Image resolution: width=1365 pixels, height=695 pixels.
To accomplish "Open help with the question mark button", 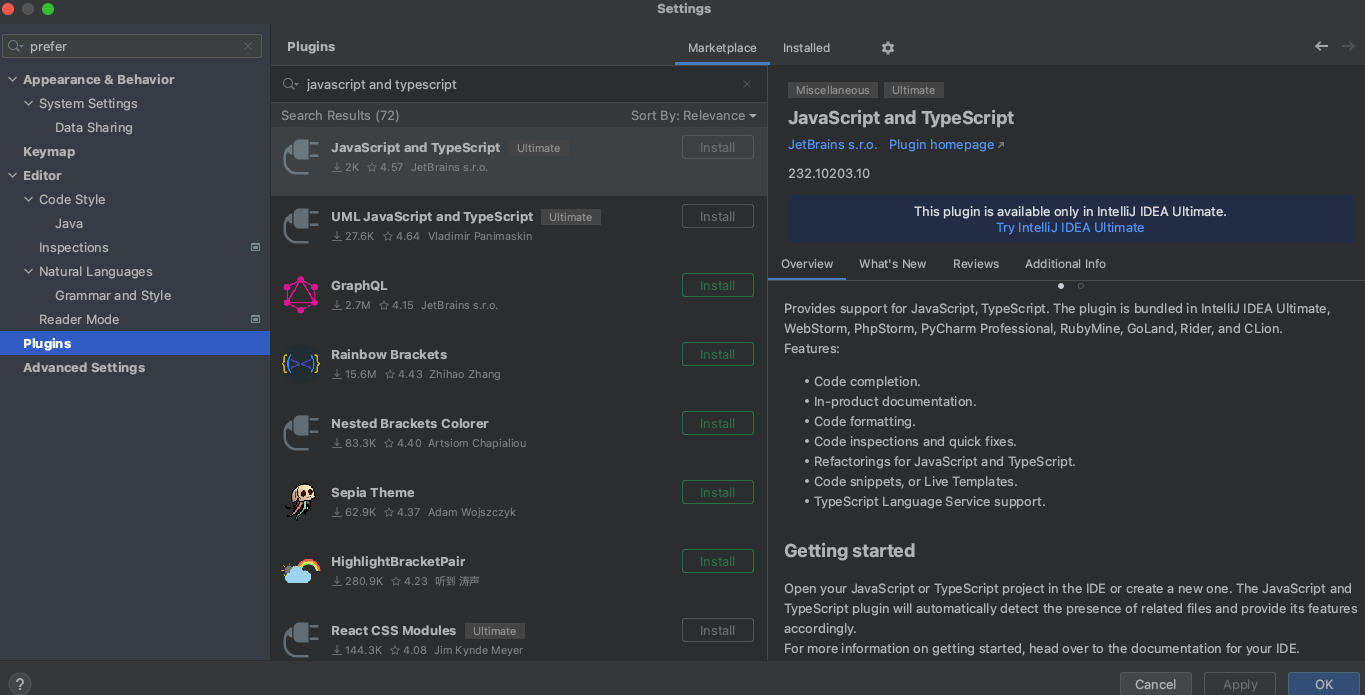I will tap(19, 684).
